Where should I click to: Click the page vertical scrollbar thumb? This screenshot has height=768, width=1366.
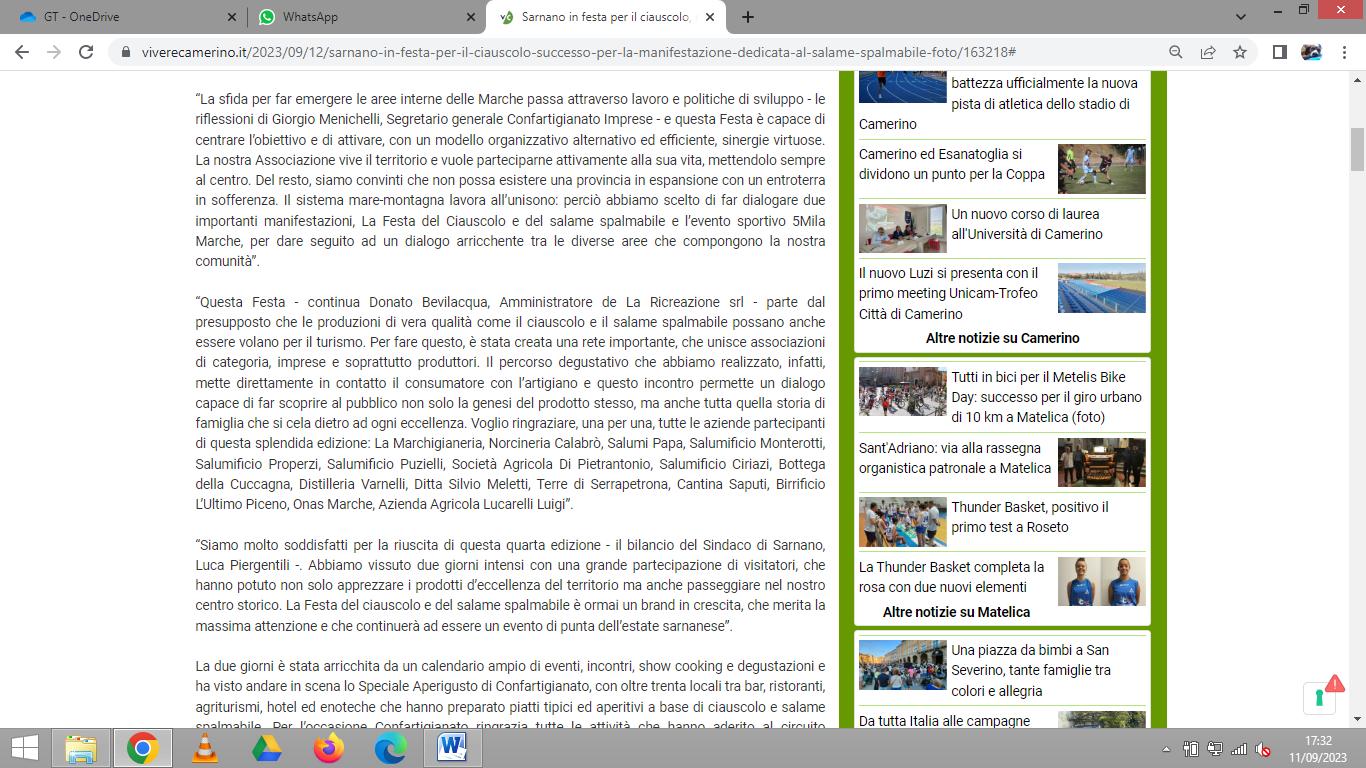coord(1357,150)
